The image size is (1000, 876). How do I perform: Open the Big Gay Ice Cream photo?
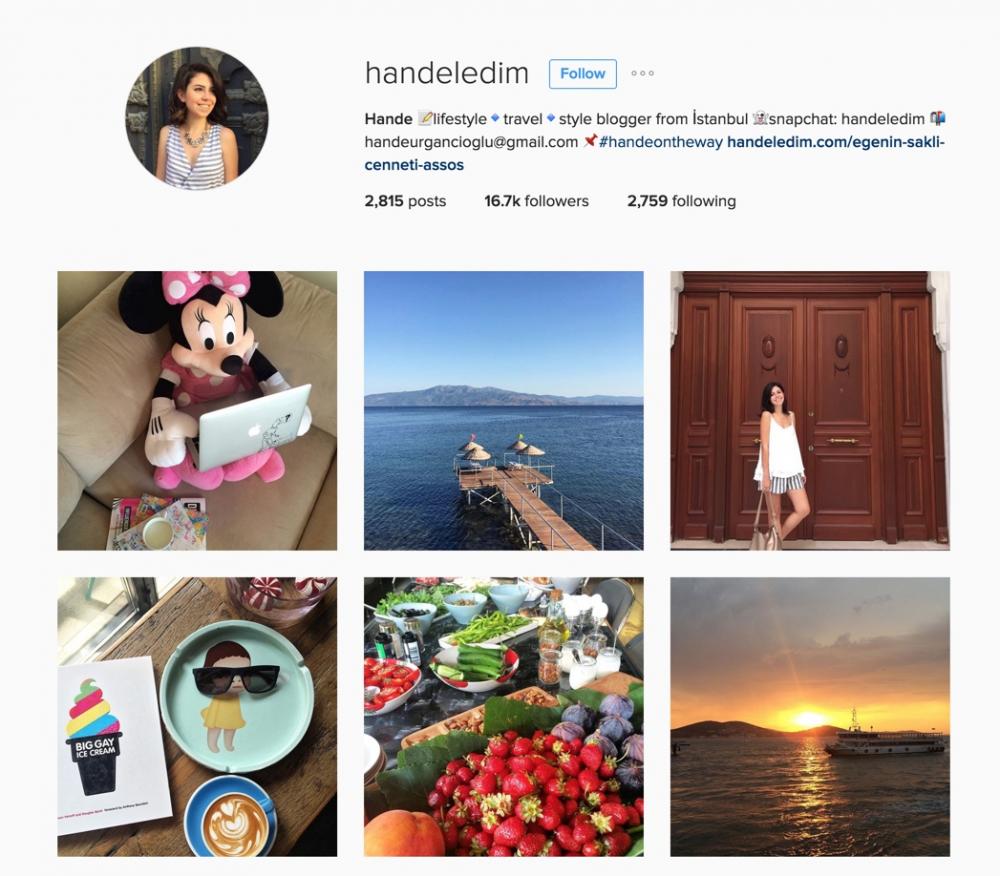click(x=197, y=717)
